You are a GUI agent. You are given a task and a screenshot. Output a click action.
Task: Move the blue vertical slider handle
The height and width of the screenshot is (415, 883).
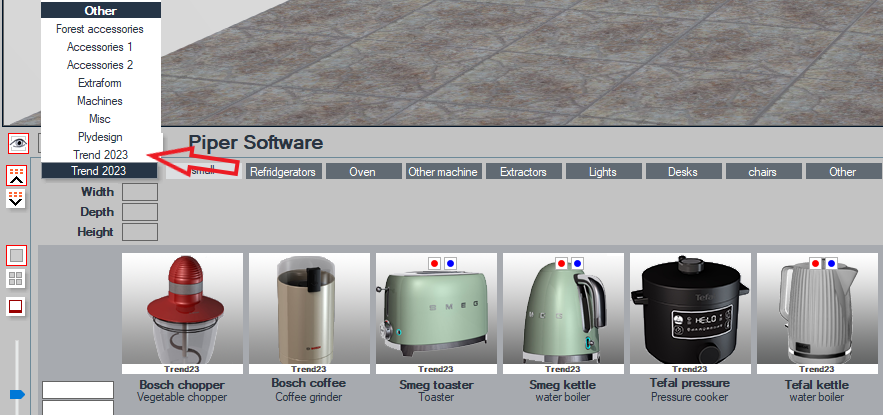(17, 395)
